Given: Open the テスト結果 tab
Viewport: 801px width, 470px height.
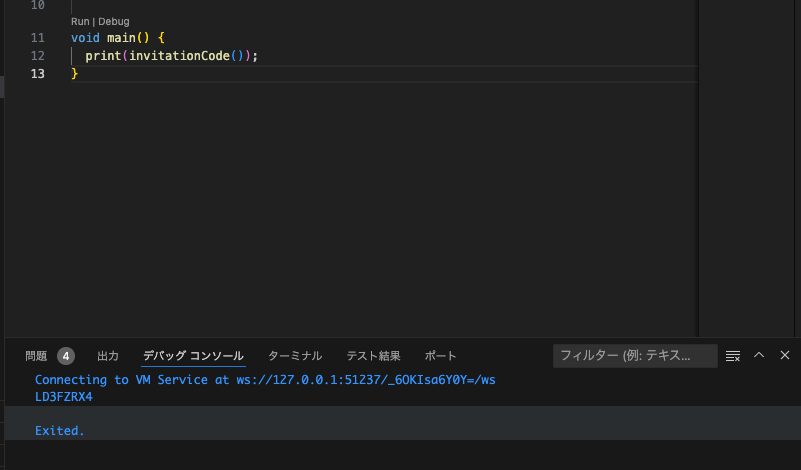Looking at the screenshot, I should click(373, 356).
